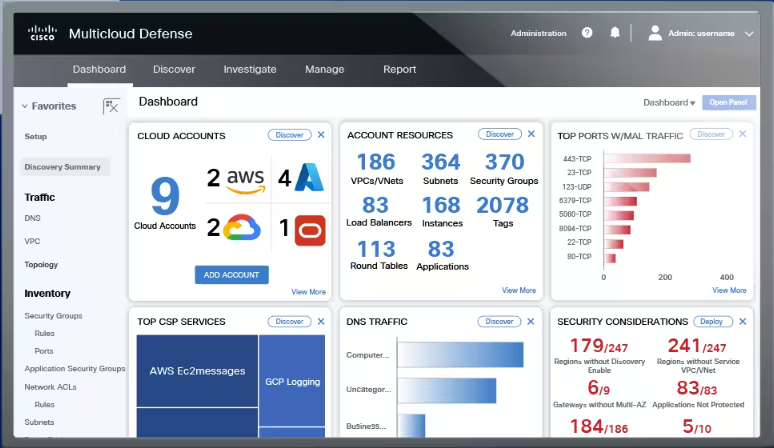Open the Manage tab

[324, 70]
